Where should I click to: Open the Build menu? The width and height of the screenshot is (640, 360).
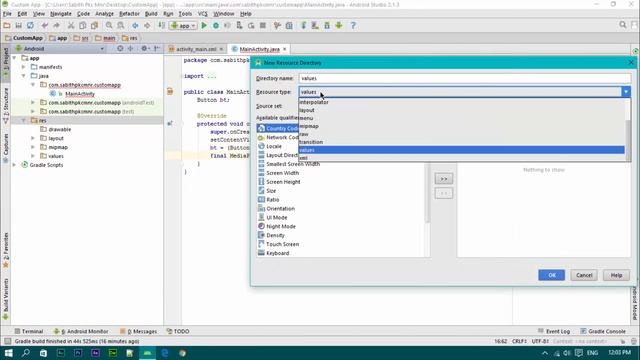tap(151, 13)
